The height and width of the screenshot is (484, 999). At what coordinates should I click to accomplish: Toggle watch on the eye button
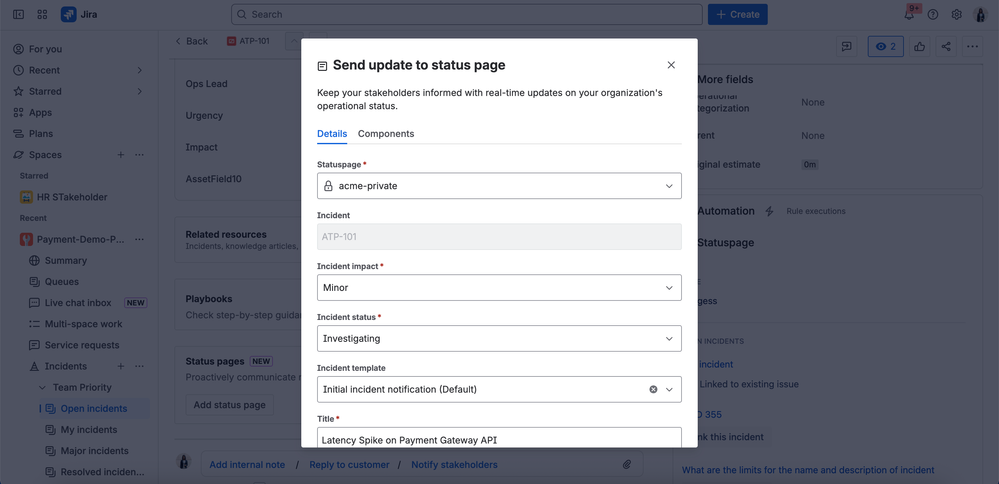pos(886,46)
